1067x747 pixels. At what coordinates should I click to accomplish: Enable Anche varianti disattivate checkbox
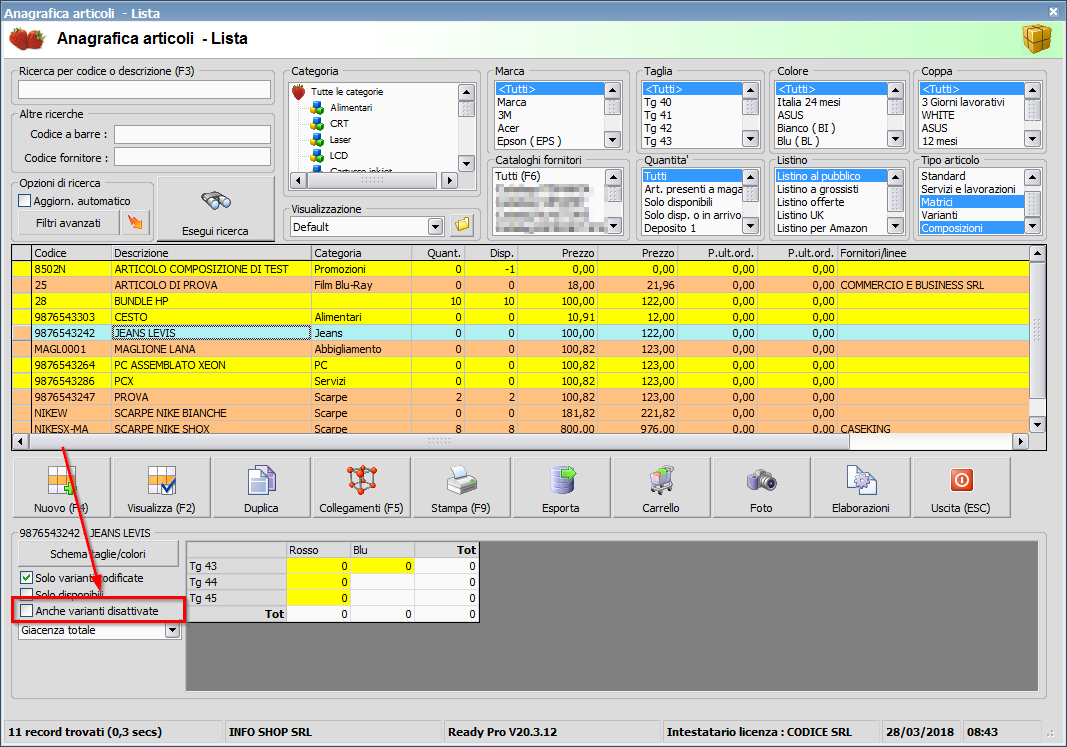click(27, 610)
